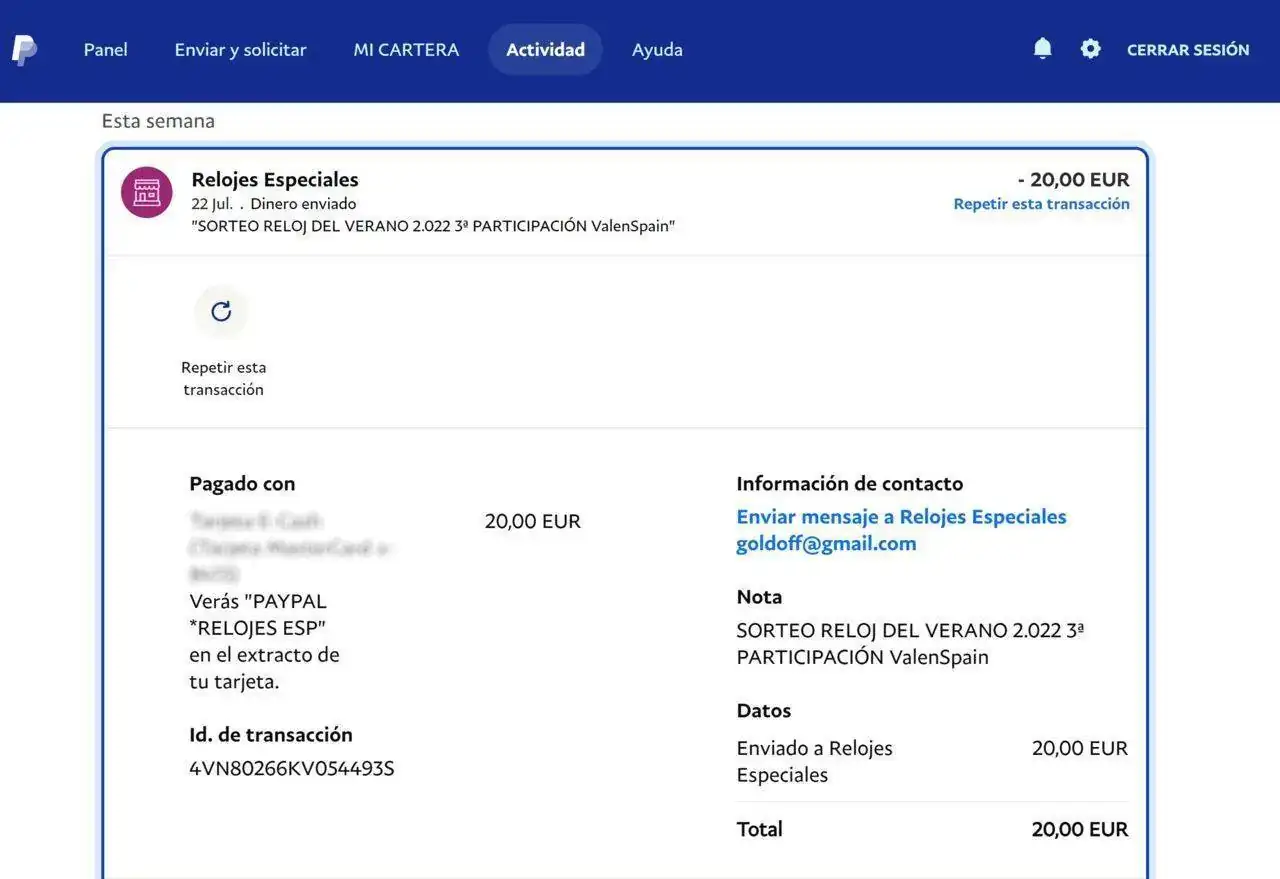The height and width of the screenshot is (879, 1280).
Task: Click the 20,00 EUR paid-with amount
Action: [533, 521]
